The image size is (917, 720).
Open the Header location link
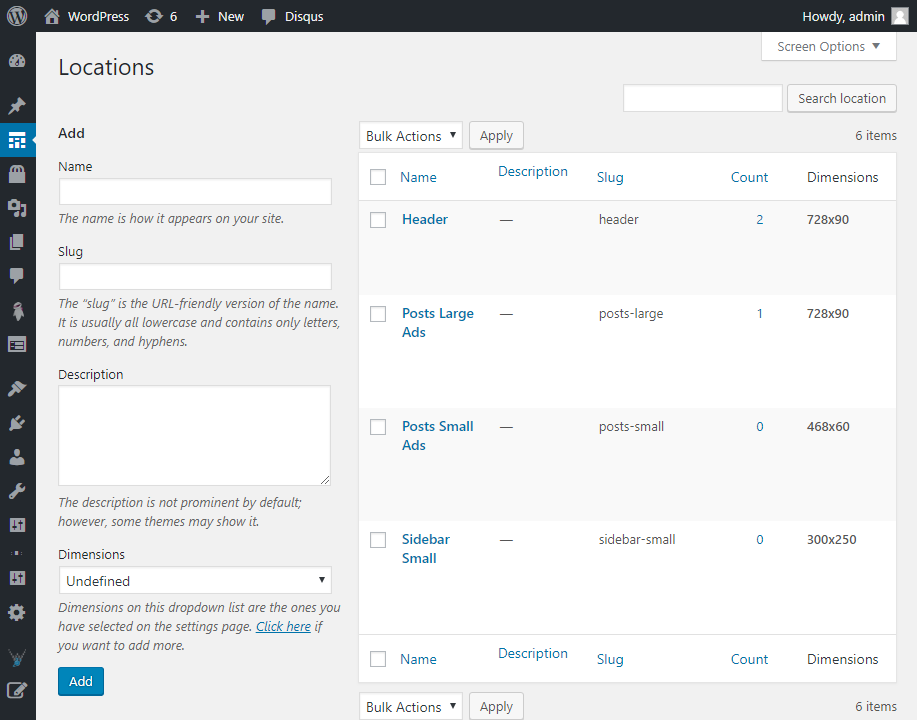(x=425, y=219)
